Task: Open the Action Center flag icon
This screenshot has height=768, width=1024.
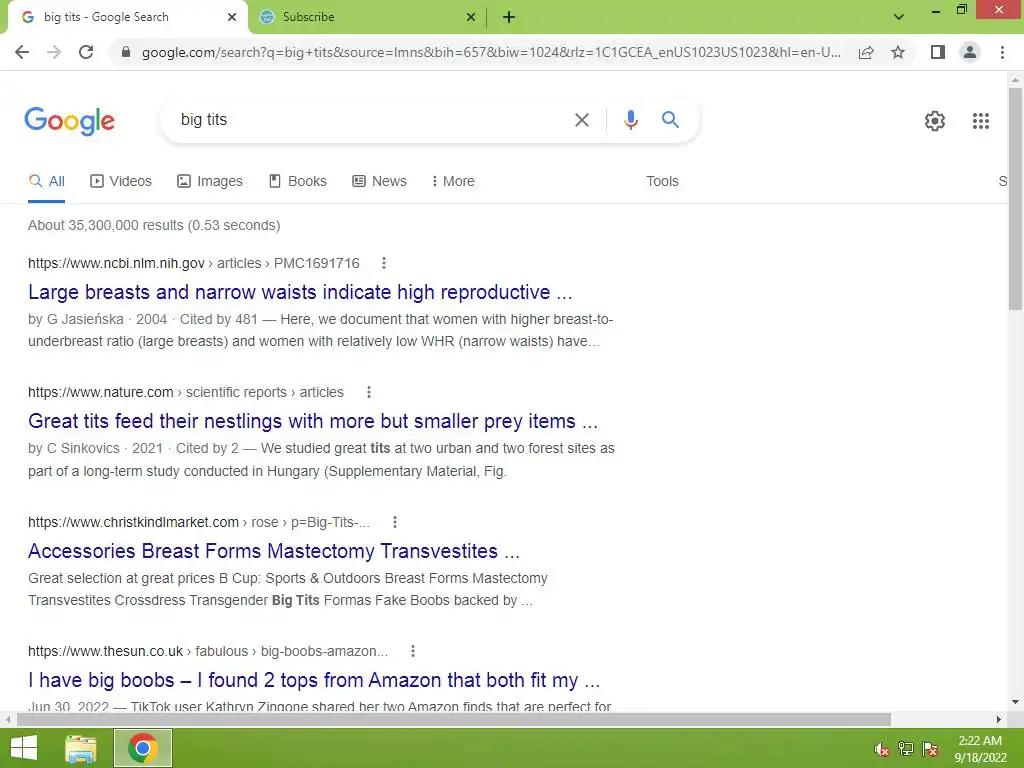Action: pyautogui.click(x=930, y=749)
